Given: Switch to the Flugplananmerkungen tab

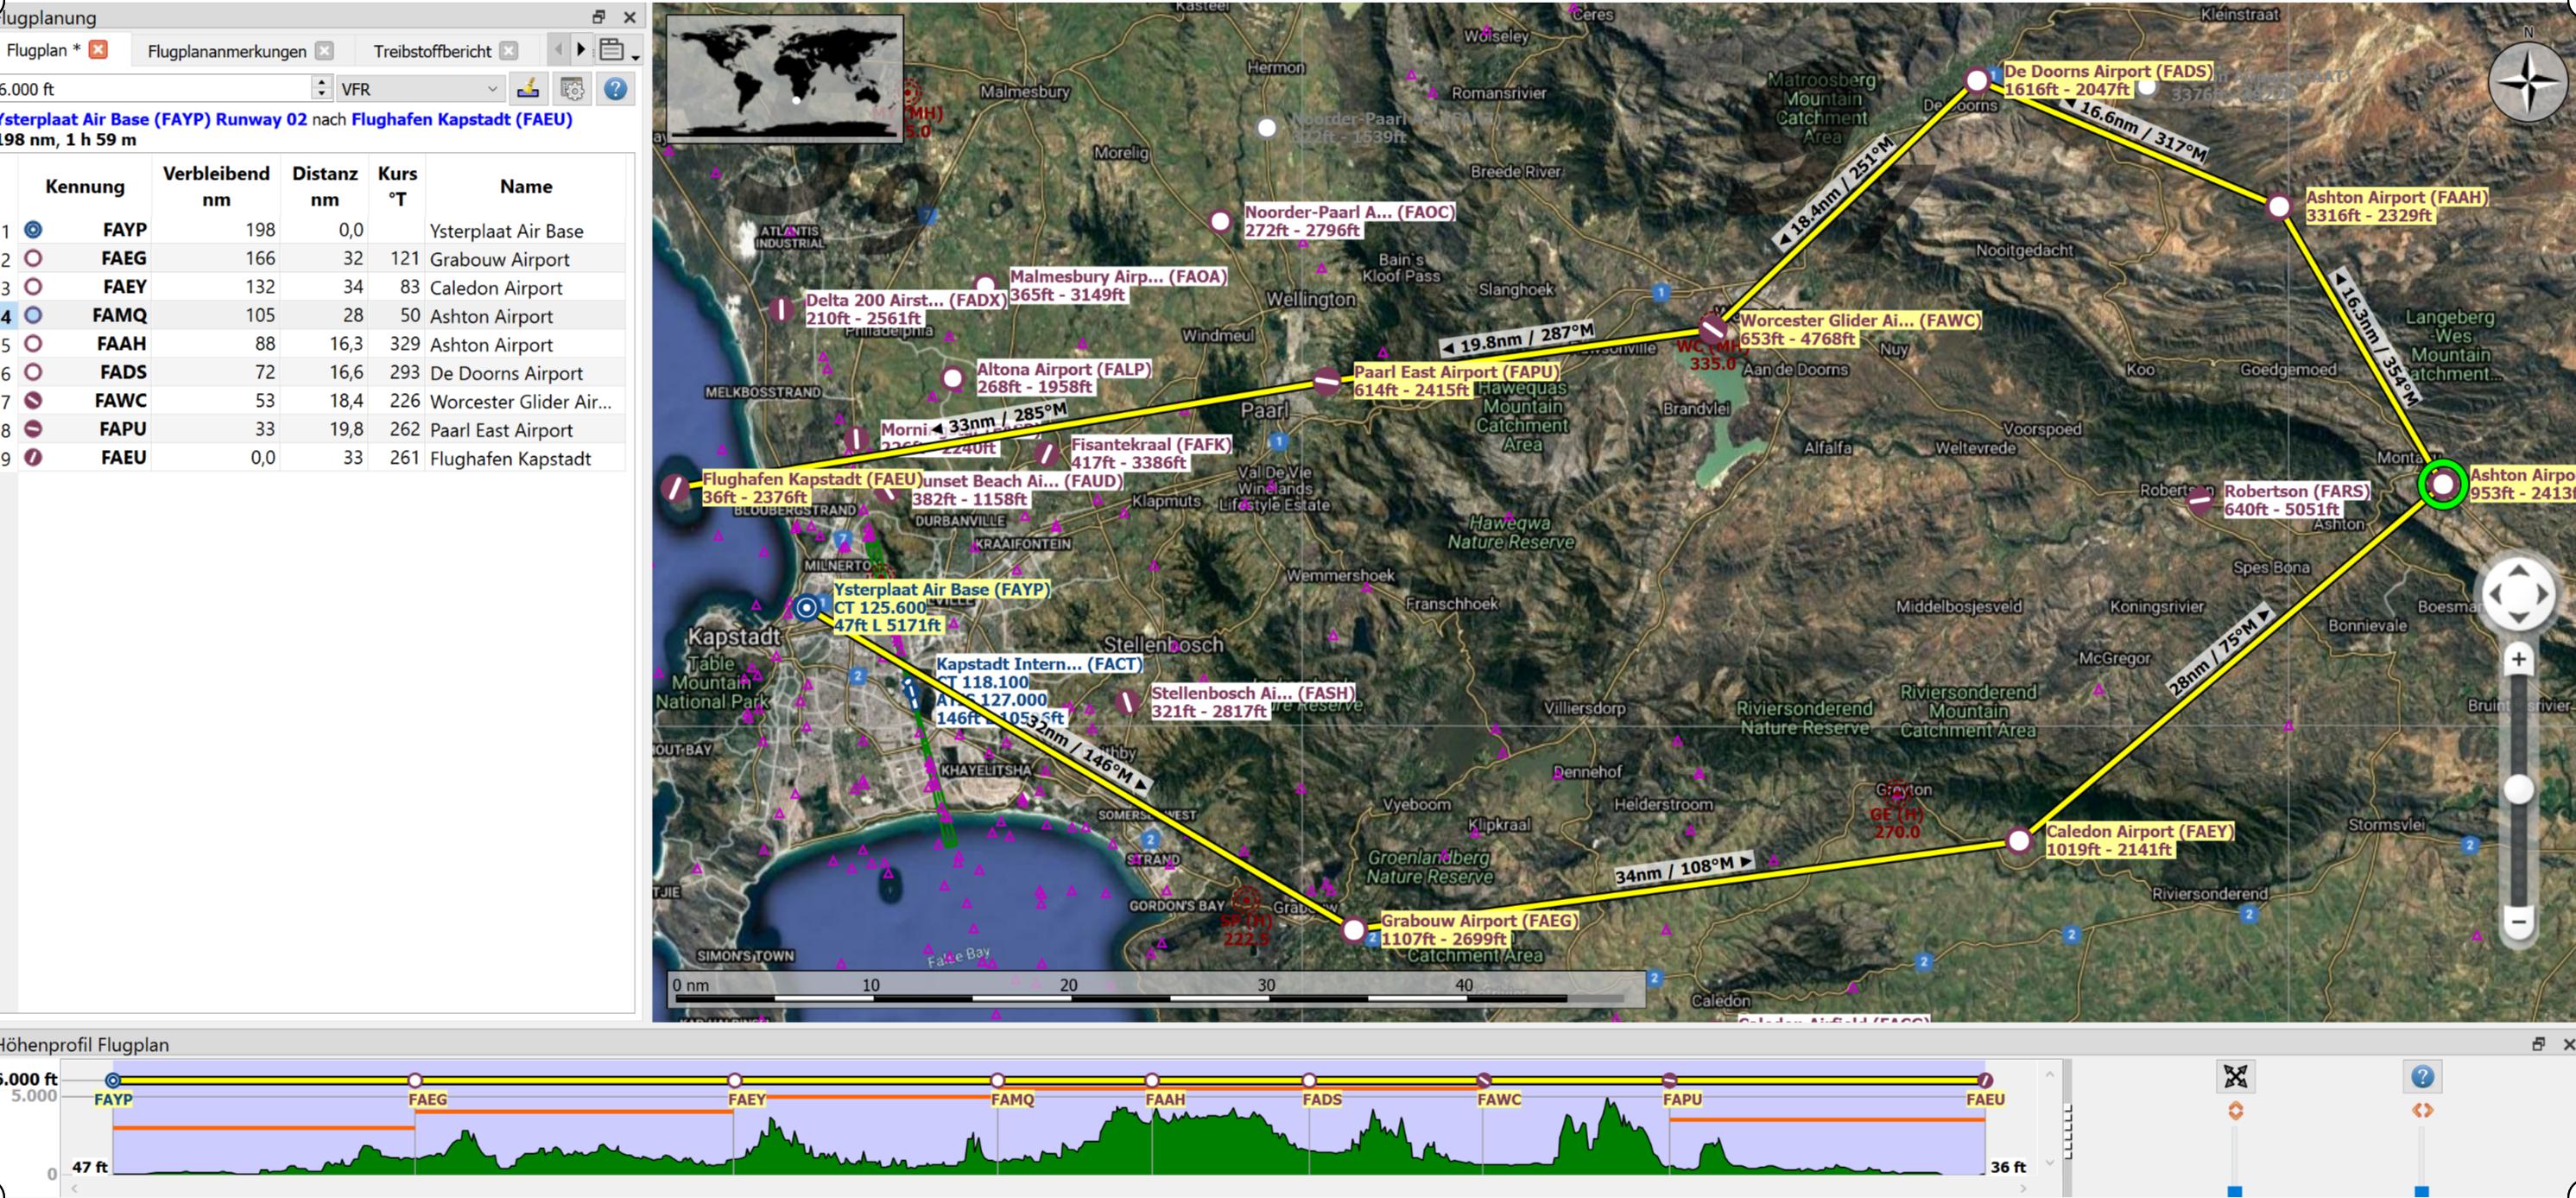Looking at the screenshot, I should 227,51.
